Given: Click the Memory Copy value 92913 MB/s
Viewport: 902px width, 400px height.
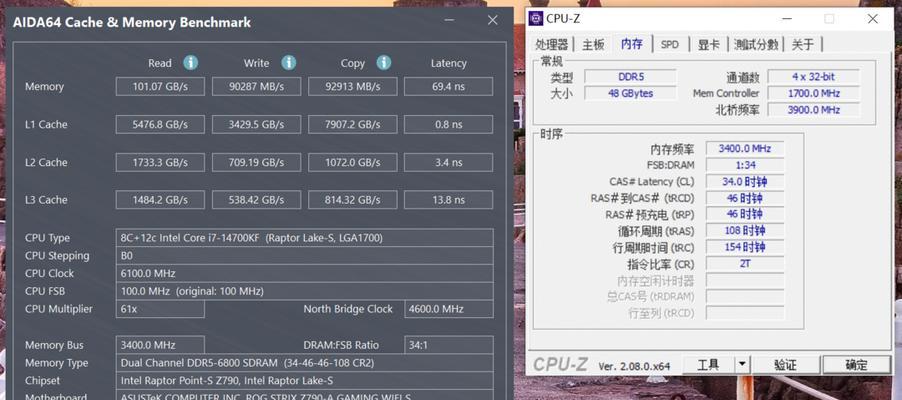Looking at the screenshot, I should (x=352, y=87).
